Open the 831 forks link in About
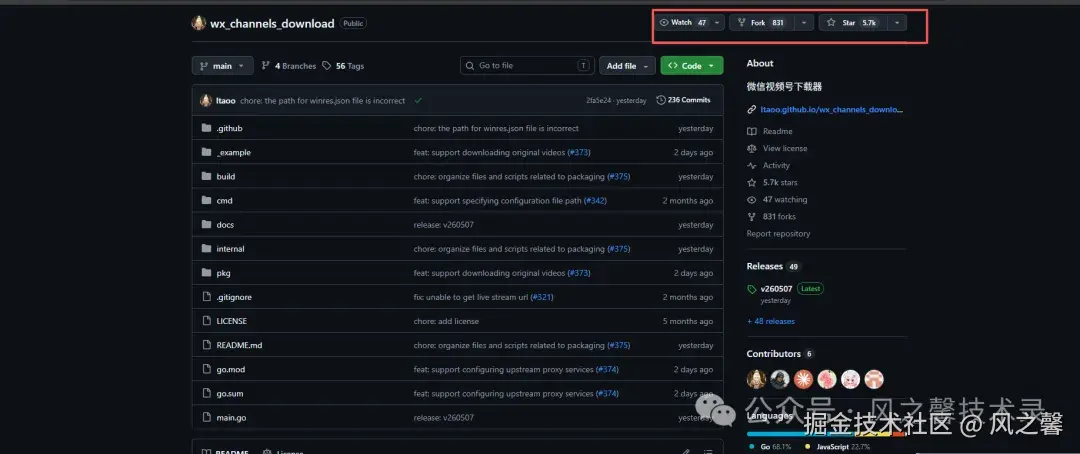 [779, 216]
